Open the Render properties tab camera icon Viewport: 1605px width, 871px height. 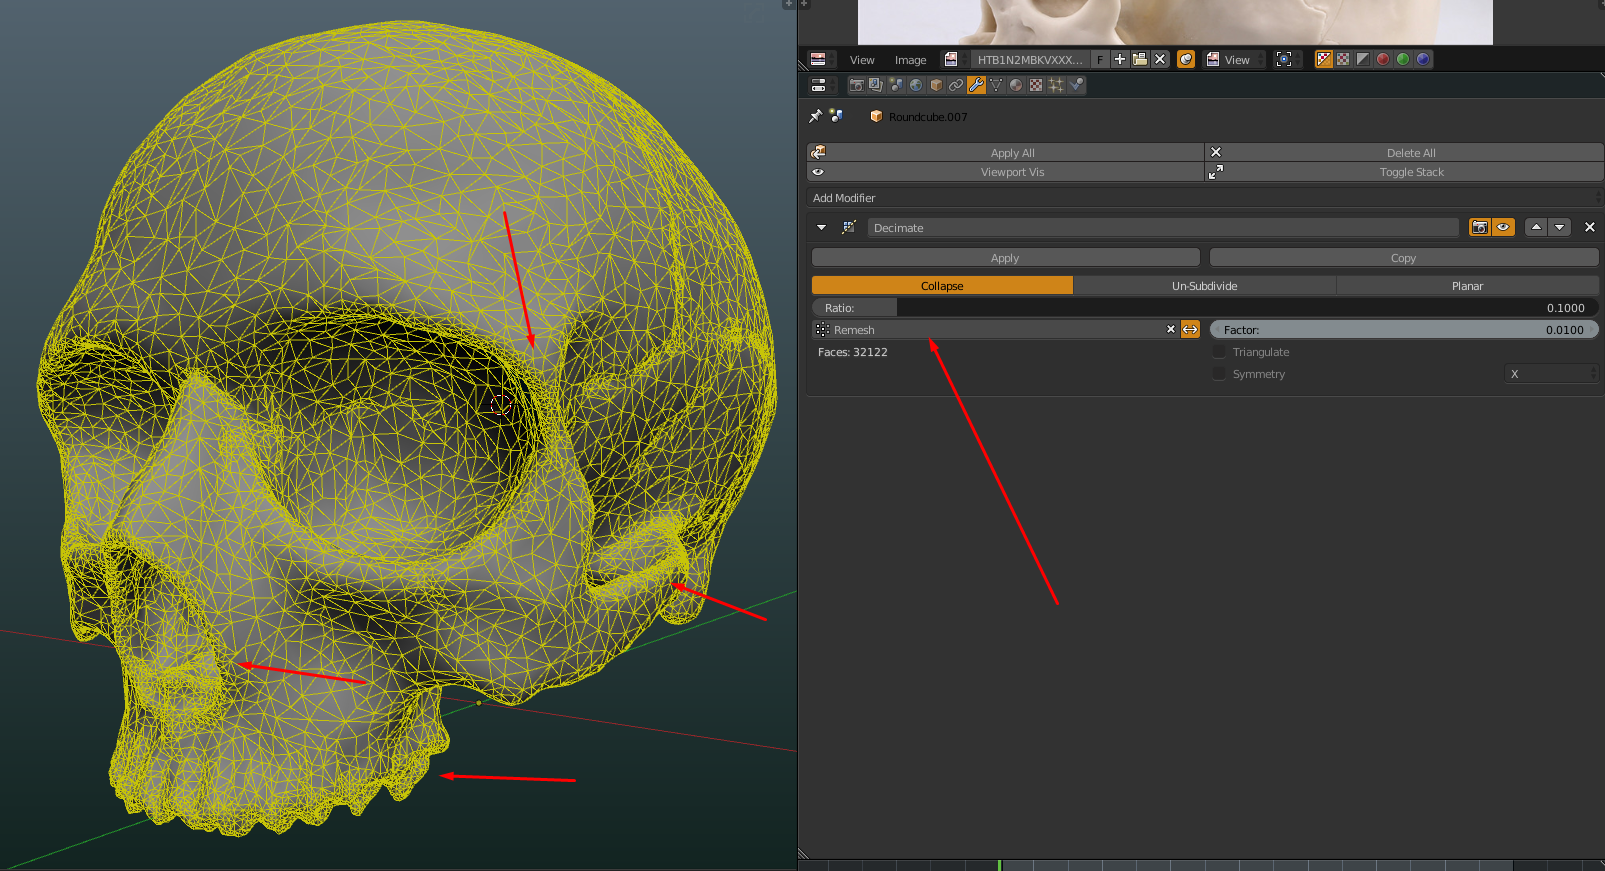click(x=856, y=85)
